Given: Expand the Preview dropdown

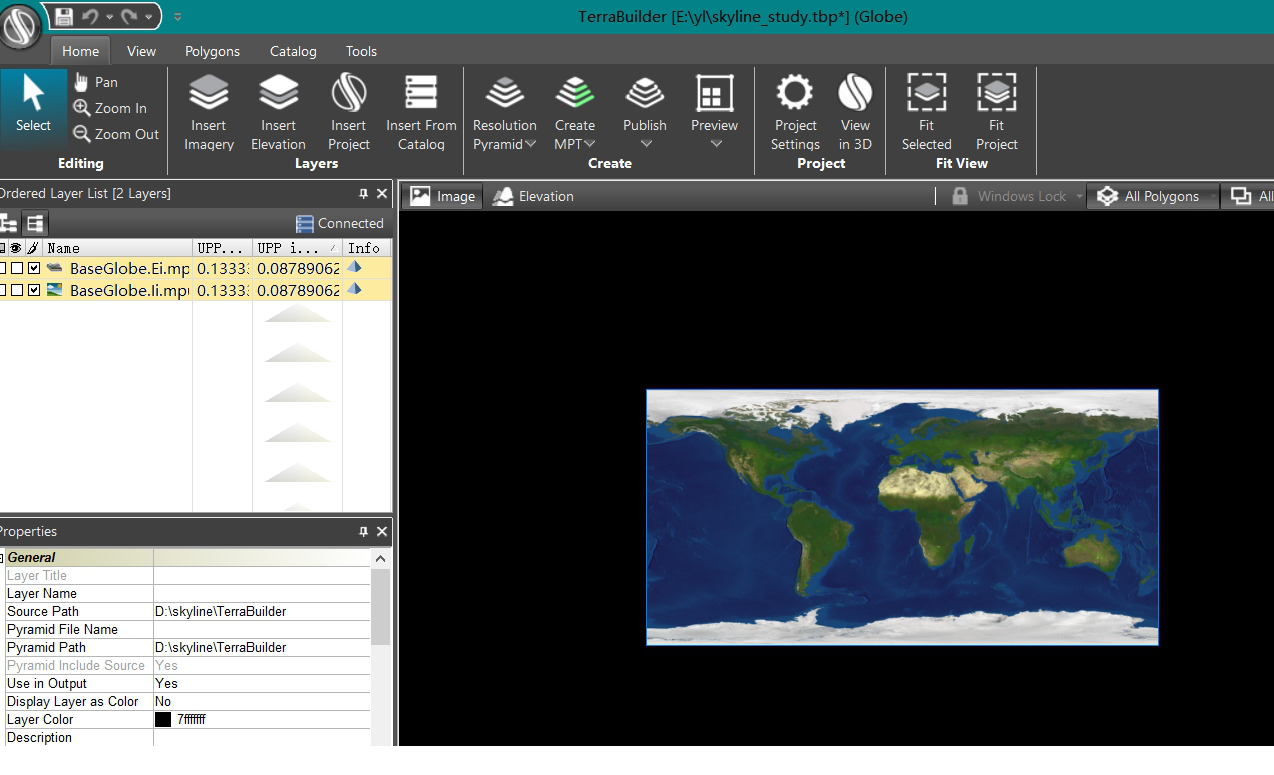Looking at the screenshot, I should [715, 144].
